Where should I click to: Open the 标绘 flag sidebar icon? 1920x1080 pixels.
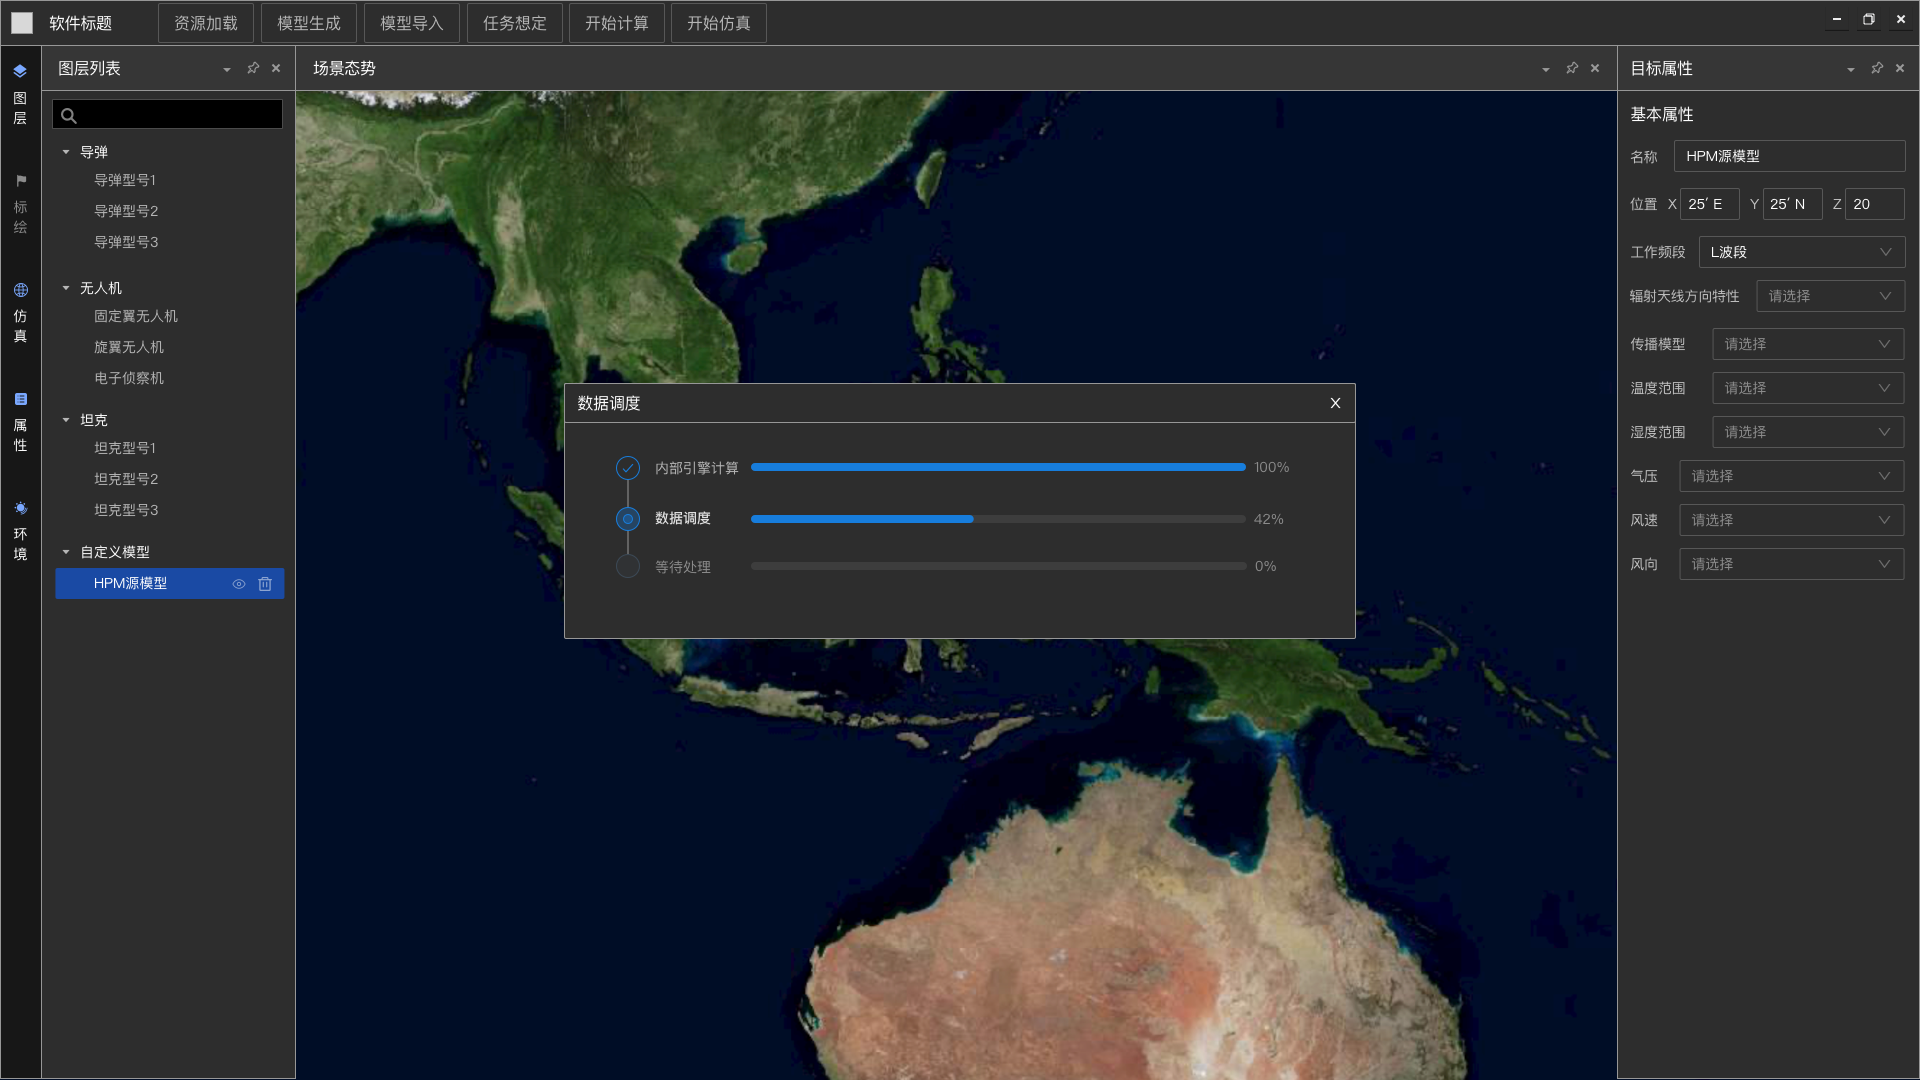point(20,181)
